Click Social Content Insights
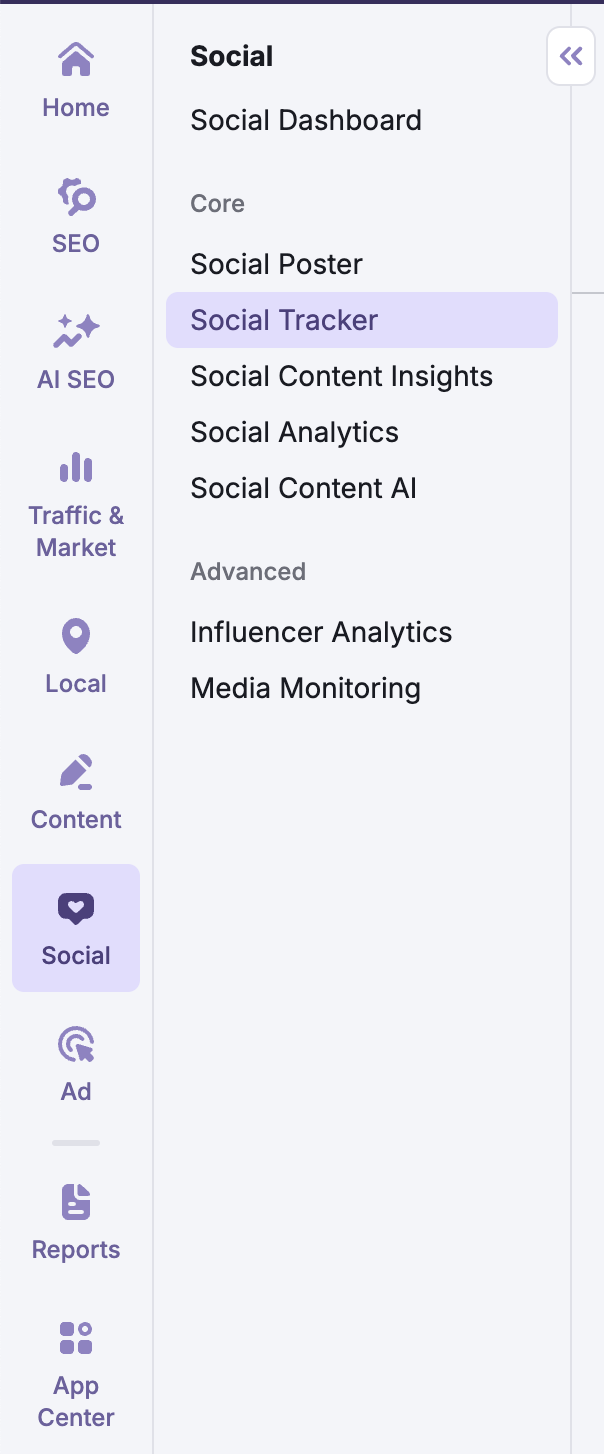This screenshot has height=1454, width=604. tap(341, 376)
